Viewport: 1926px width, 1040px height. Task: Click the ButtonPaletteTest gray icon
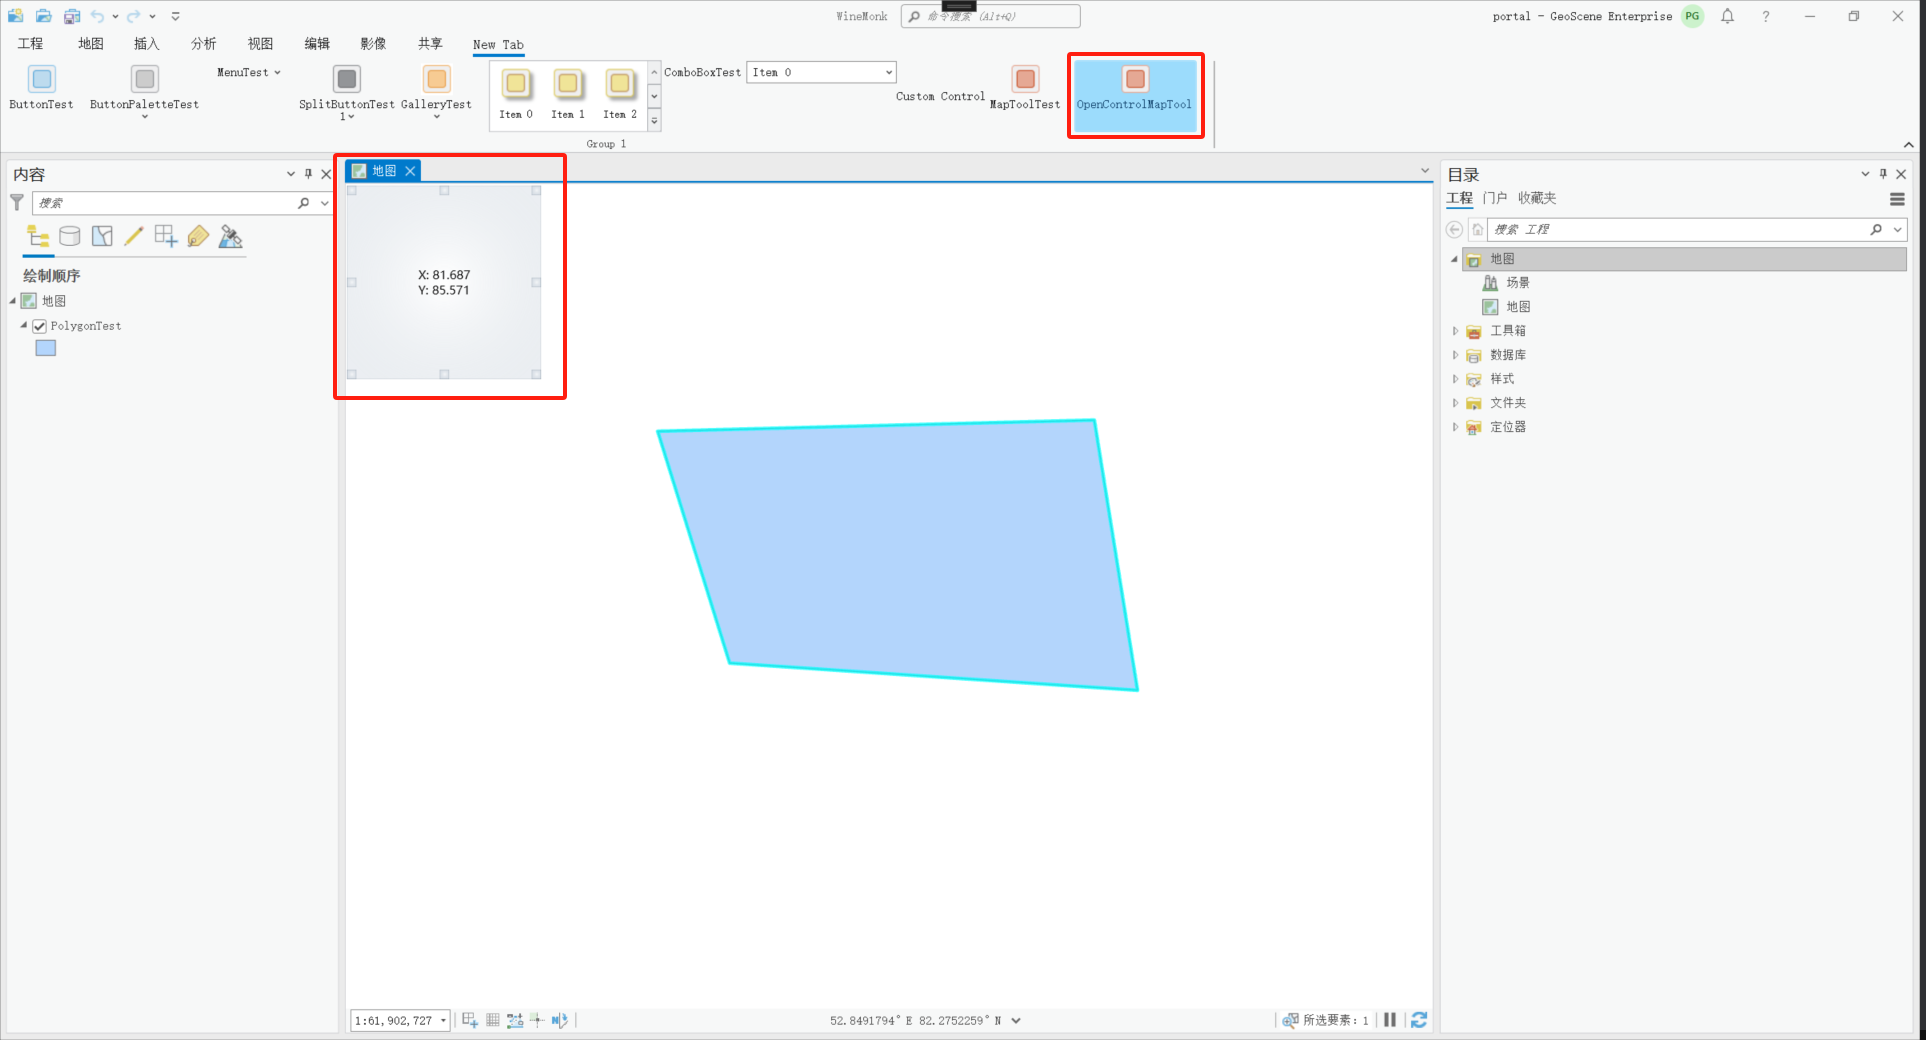coord(145,79)
